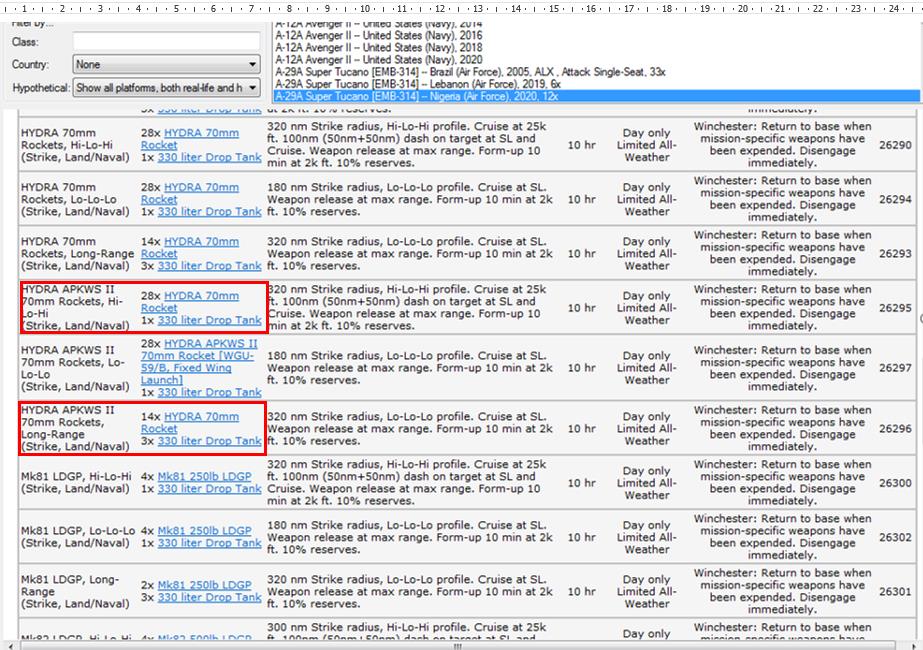Select A-12A Avenger II United States 2020
Image resolution: width=923 pixels, height=650 pixels.
point(379,59)
